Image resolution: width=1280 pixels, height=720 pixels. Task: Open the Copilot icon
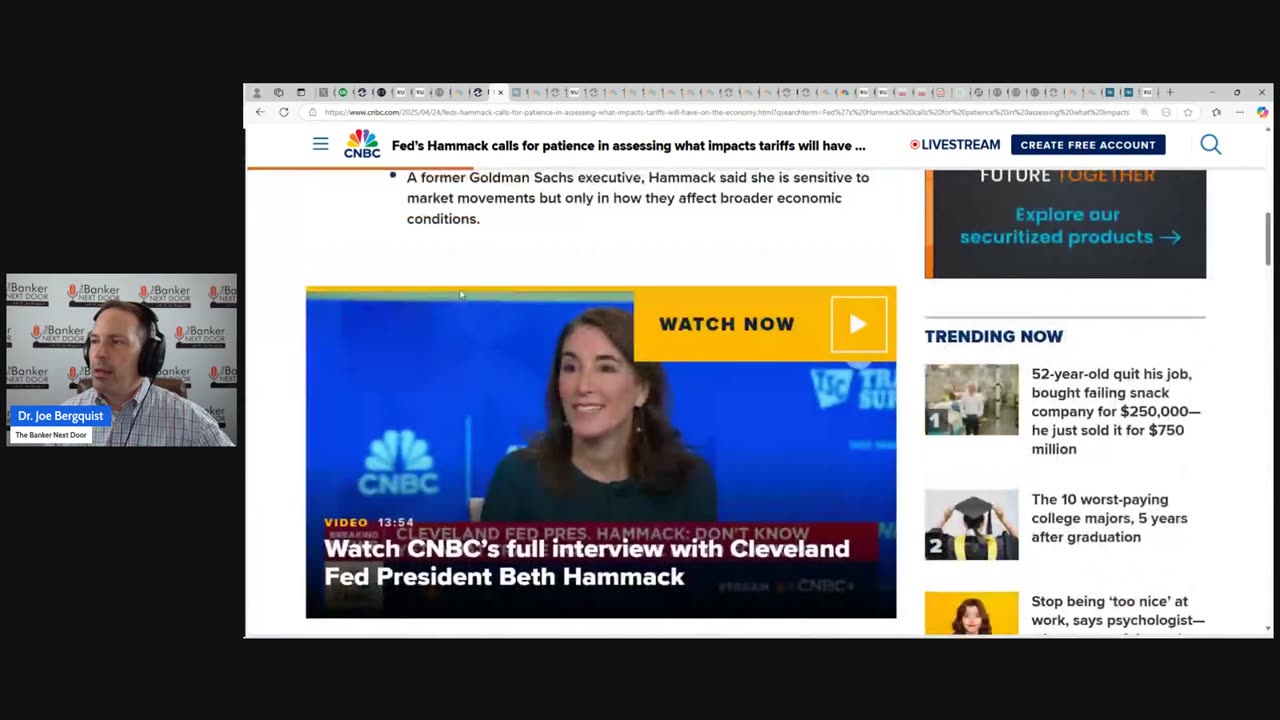pyautogui.click(x=1262, y=112)
